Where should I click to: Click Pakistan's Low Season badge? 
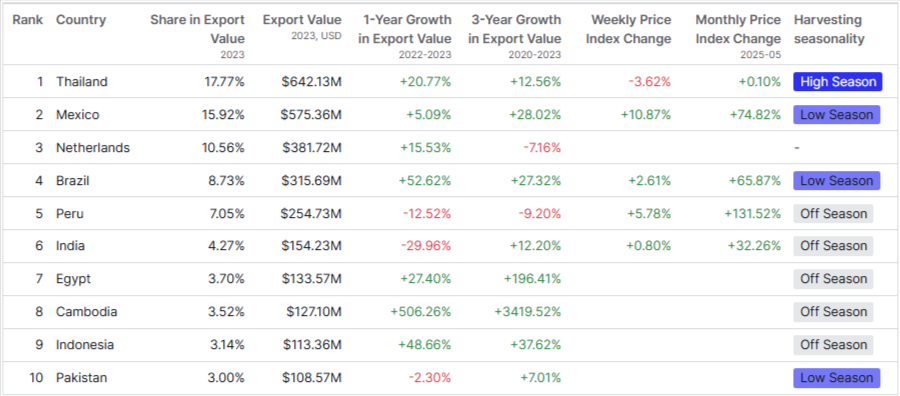click(837, 378)
